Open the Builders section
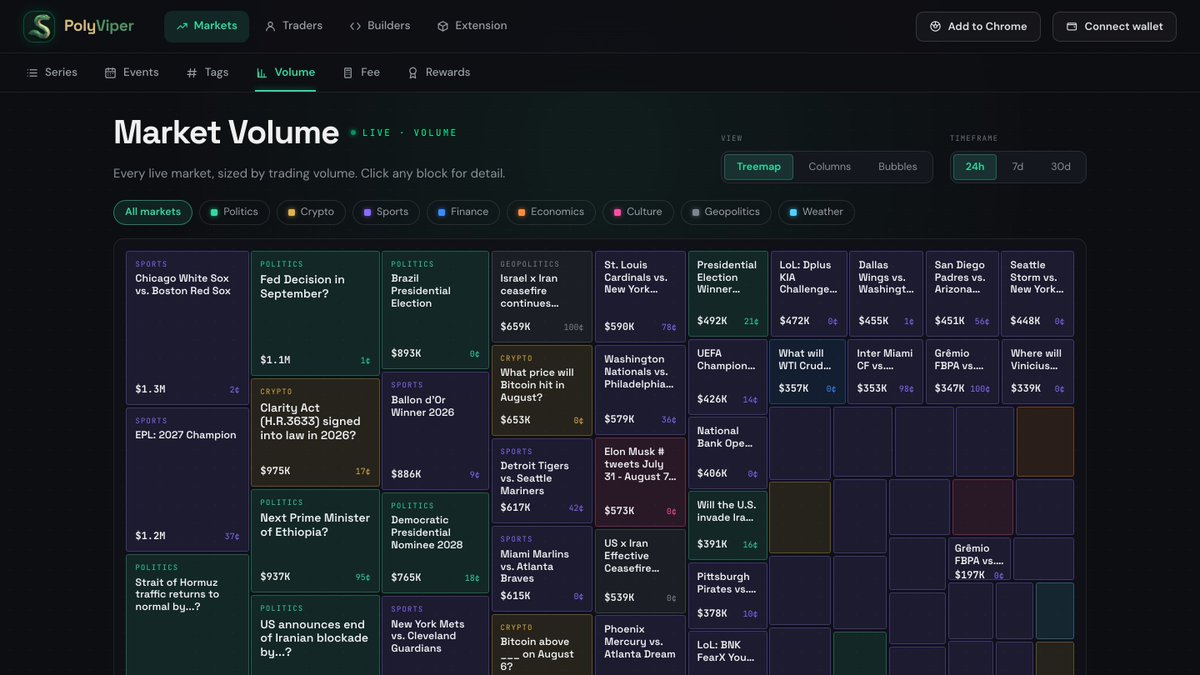The width and height of the screenshot is (1200, 675). 379,26
